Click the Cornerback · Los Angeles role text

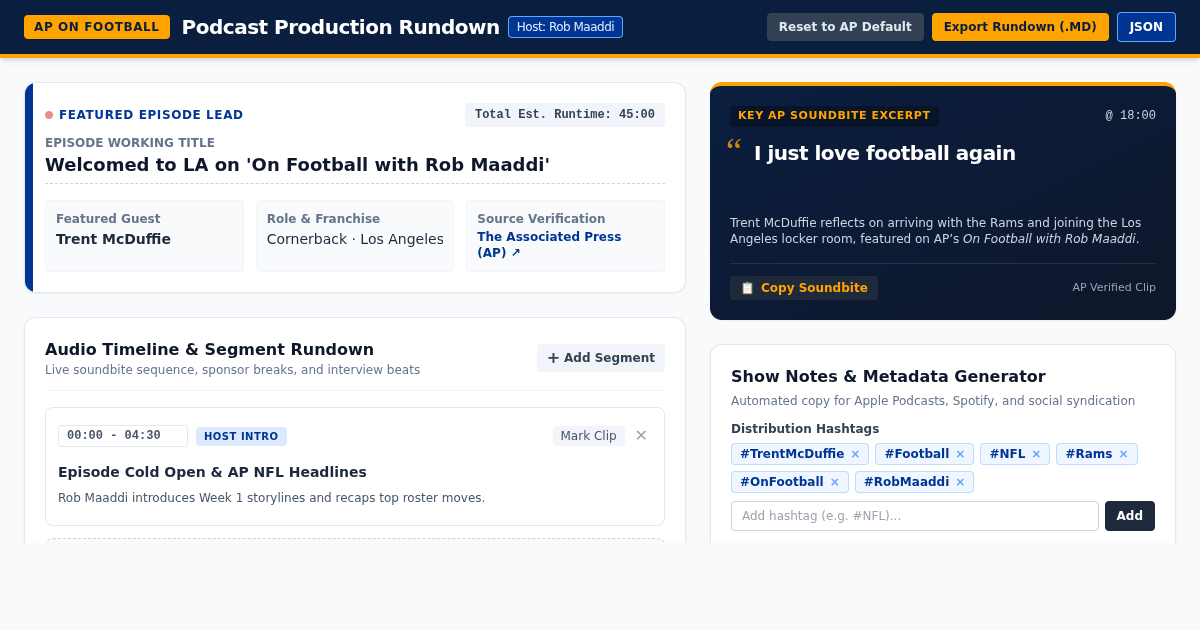click(355, 239)
